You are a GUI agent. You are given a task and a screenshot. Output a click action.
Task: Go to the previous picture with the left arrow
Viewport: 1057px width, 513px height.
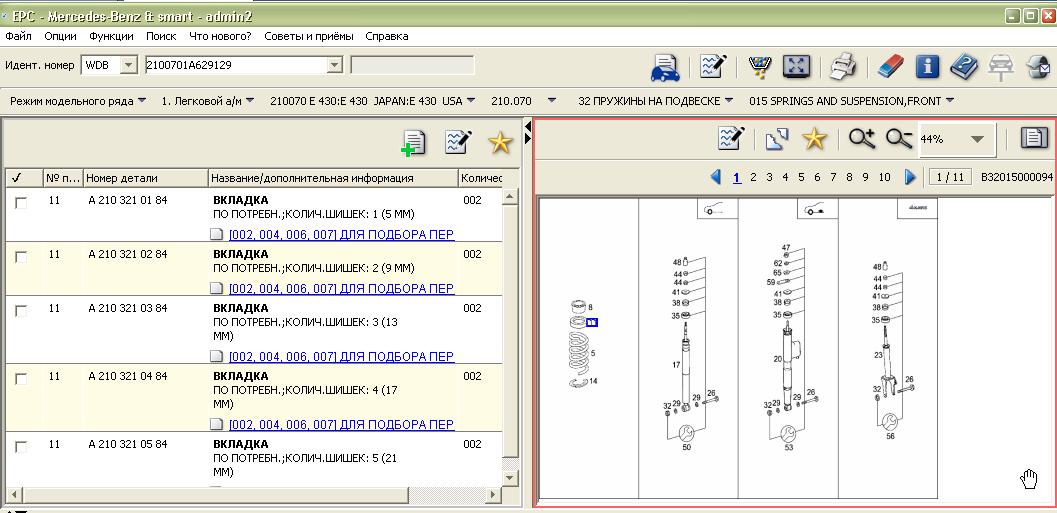click(716, 177)
